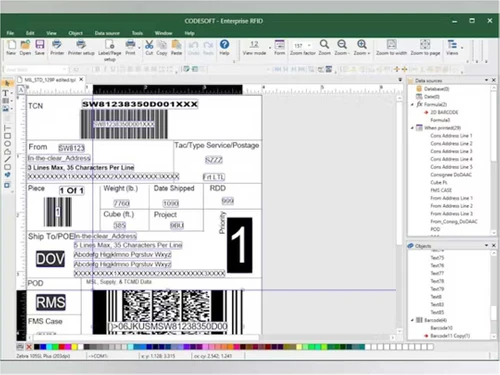Open the View menu
This screenshot has height=375, width=500.
tap(51, 33)
